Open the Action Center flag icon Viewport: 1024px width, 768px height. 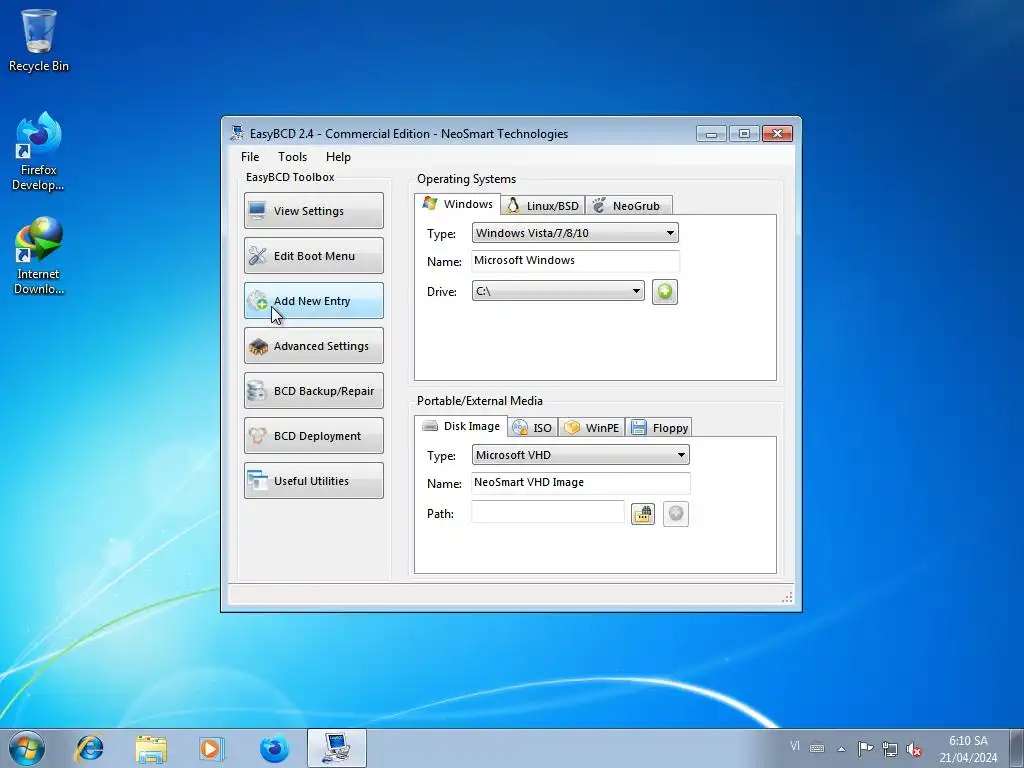point(865,748)
